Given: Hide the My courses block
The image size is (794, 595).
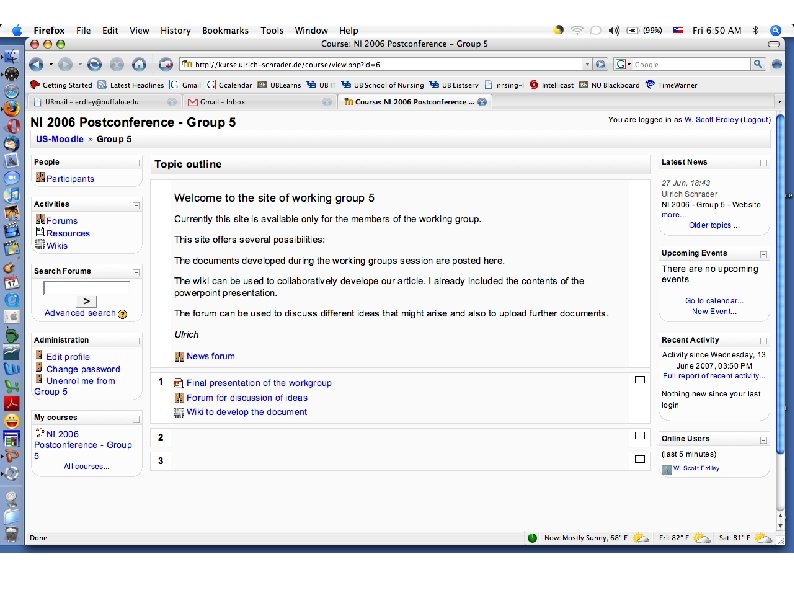Looking at the screenshot, I should coord(137,419).
